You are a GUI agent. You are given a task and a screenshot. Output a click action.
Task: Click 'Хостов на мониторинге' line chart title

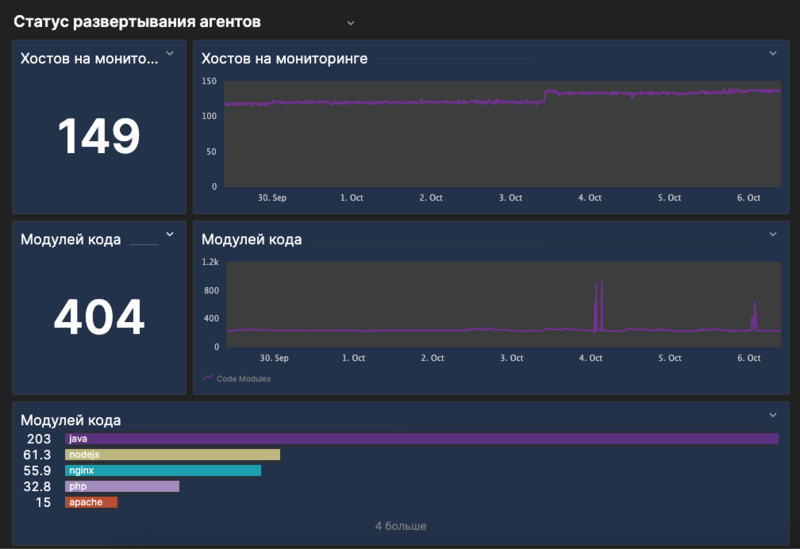click(284, 59)
